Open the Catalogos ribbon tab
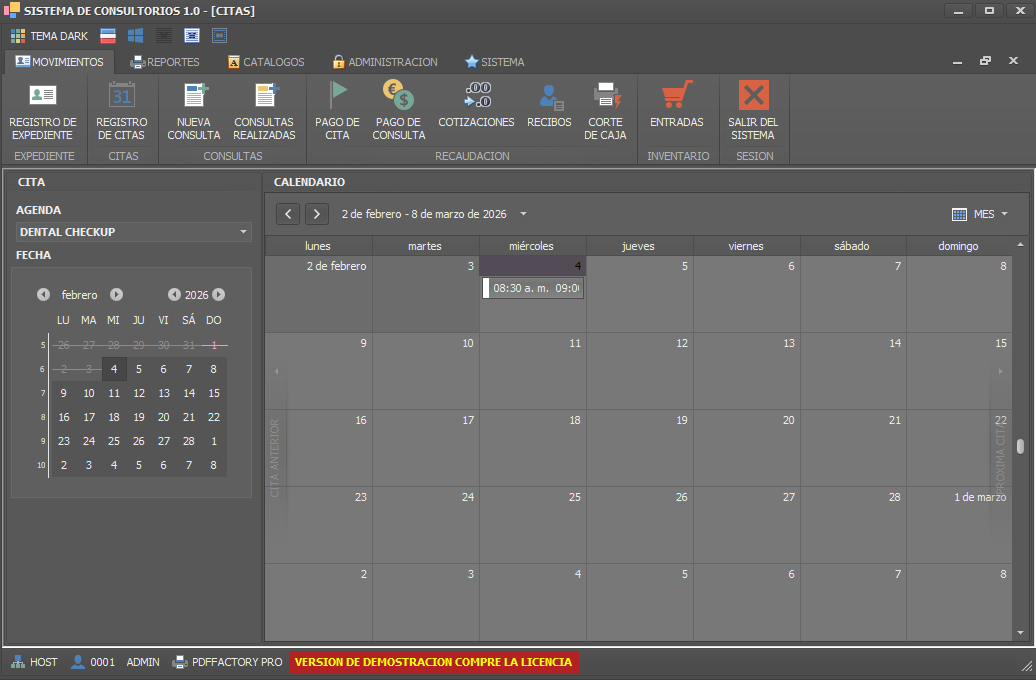This screenshot has height=680, width=1036. pyautogui.click(x=266, y=62)
